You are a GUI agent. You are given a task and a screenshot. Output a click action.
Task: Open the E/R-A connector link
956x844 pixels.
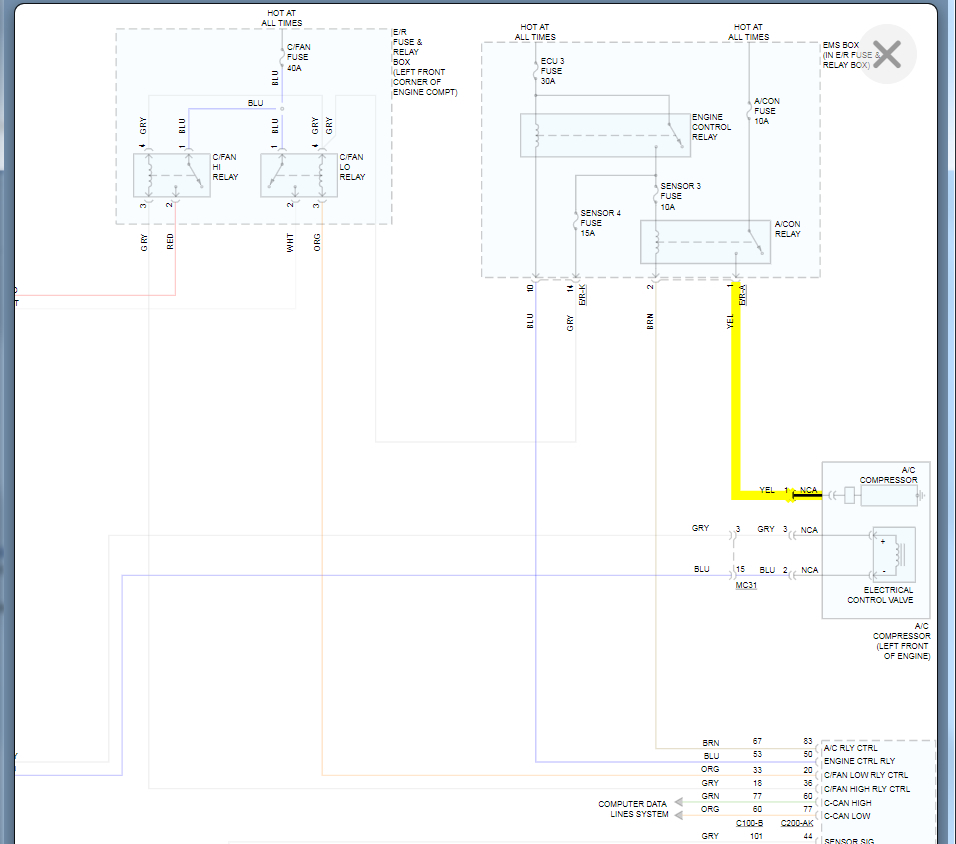click(x=743, y=295)
